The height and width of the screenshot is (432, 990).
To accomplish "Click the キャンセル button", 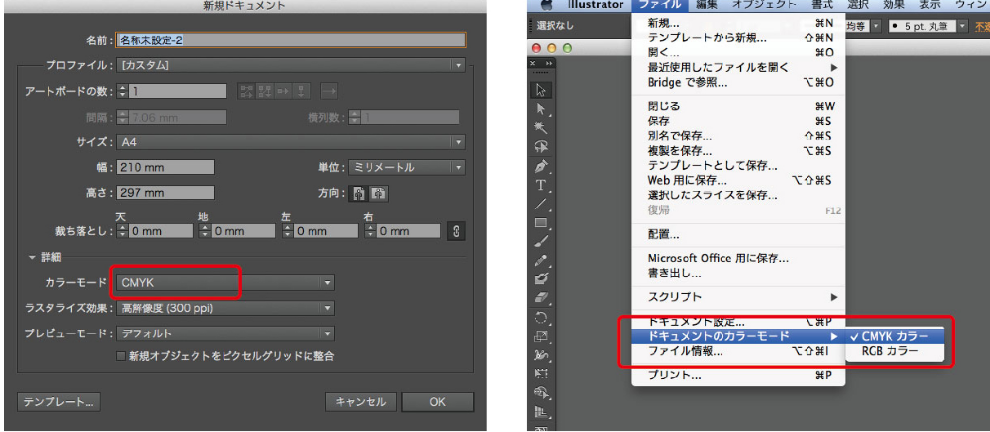I will [361, 402].
